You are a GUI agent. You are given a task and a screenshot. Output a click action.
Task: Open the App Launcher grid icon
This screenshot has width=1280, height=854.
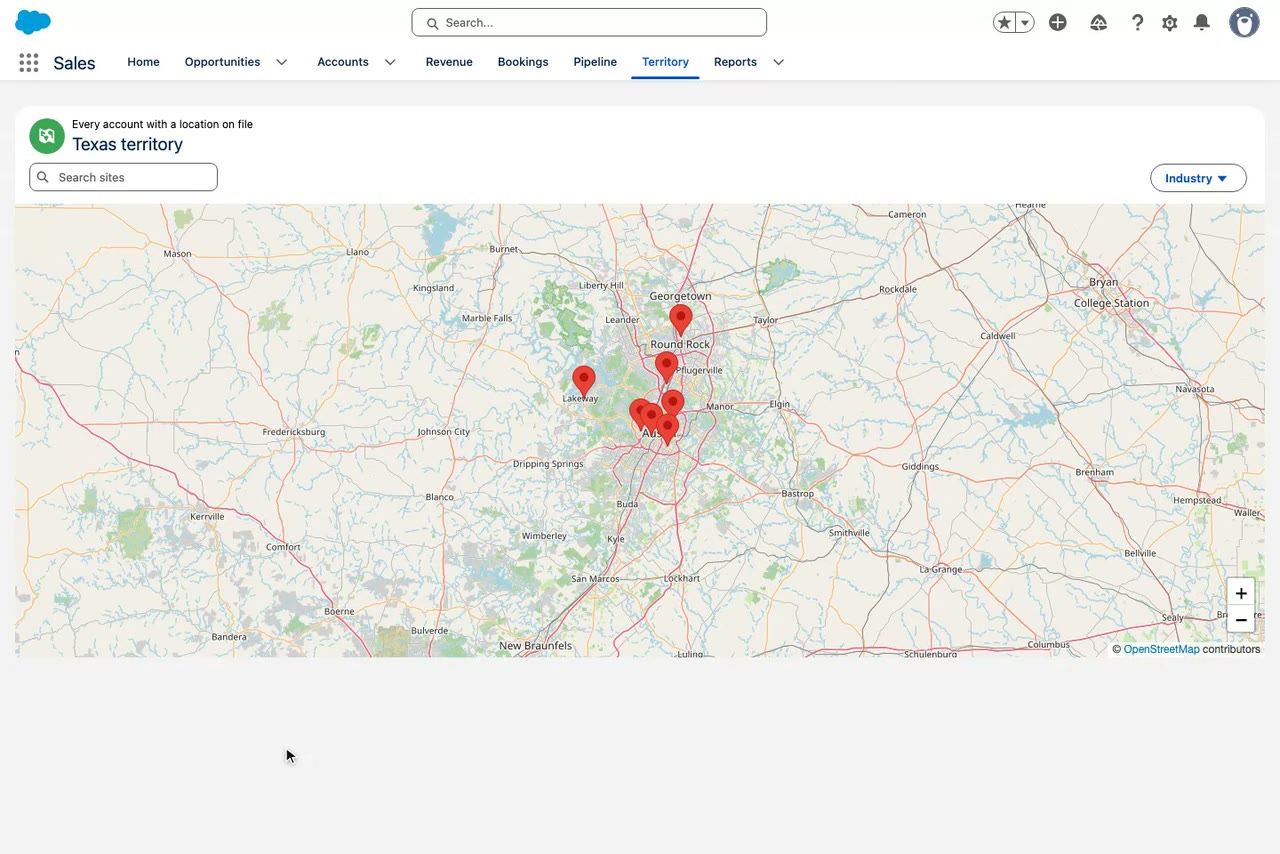point(29,62)
